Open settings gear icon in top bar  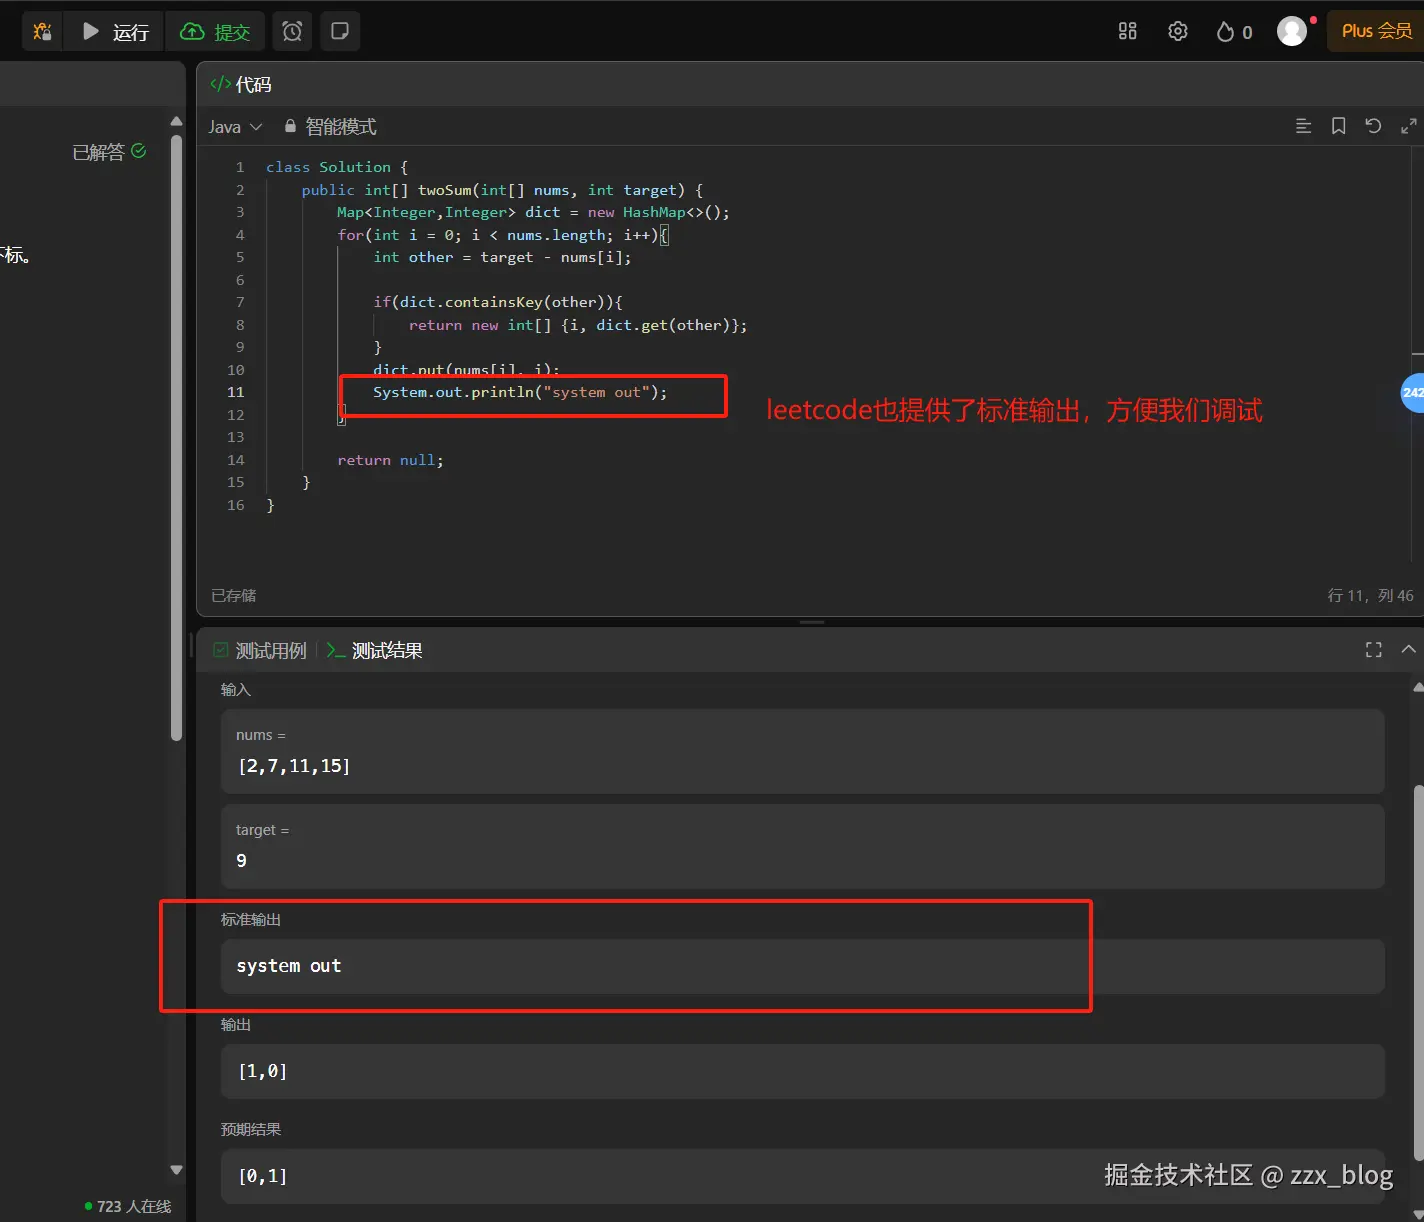[x=1178, y=31]
